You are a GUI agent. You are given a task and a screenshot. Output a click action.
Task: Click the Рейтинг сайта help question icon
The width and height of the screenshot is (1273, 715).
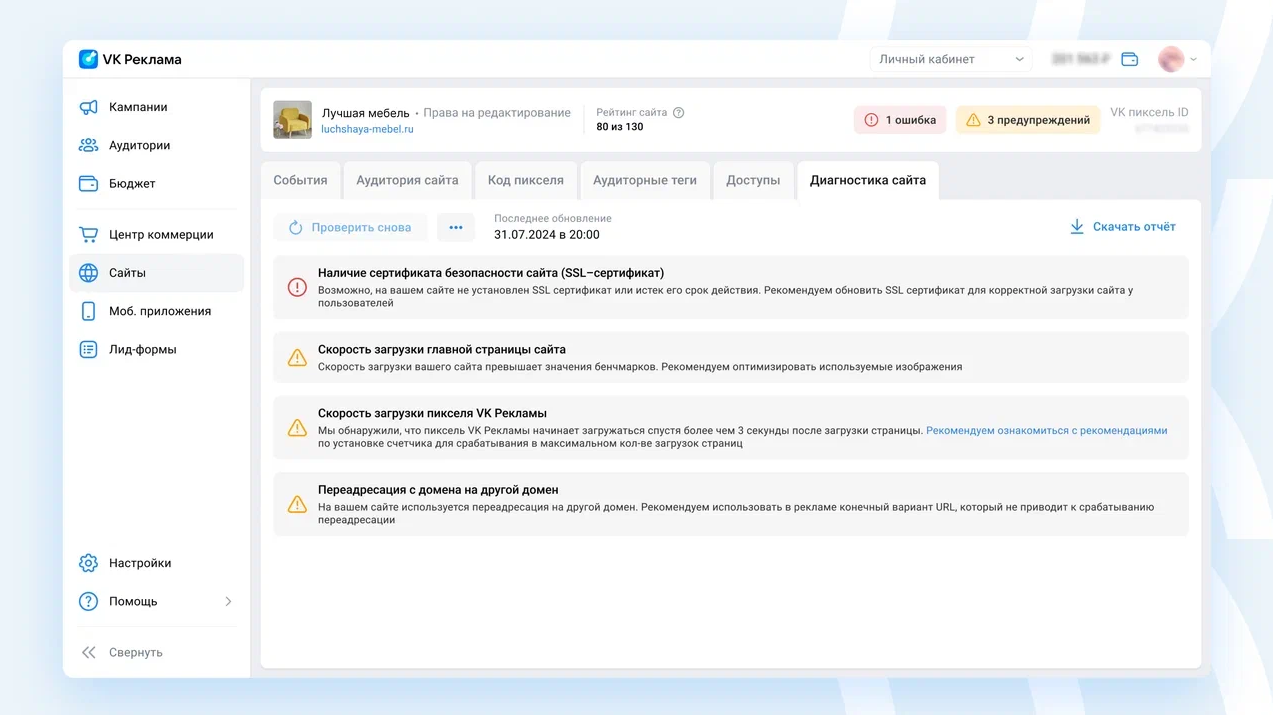678,113
